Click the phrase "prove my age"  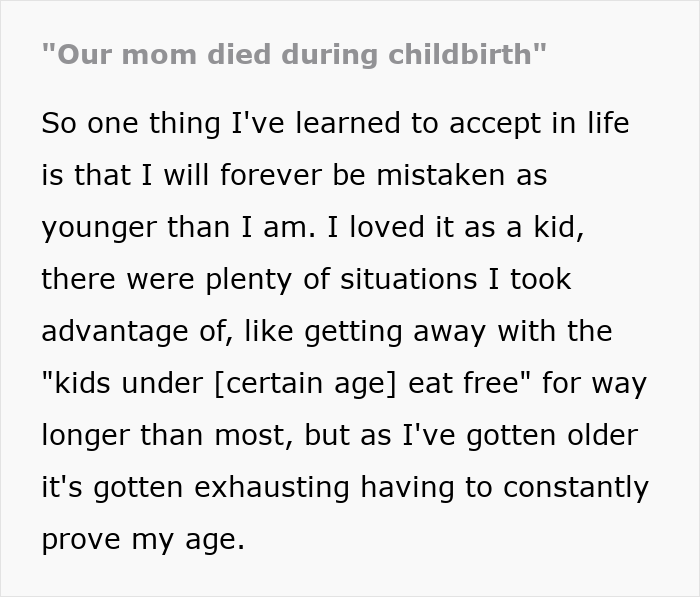click(142, 539)
